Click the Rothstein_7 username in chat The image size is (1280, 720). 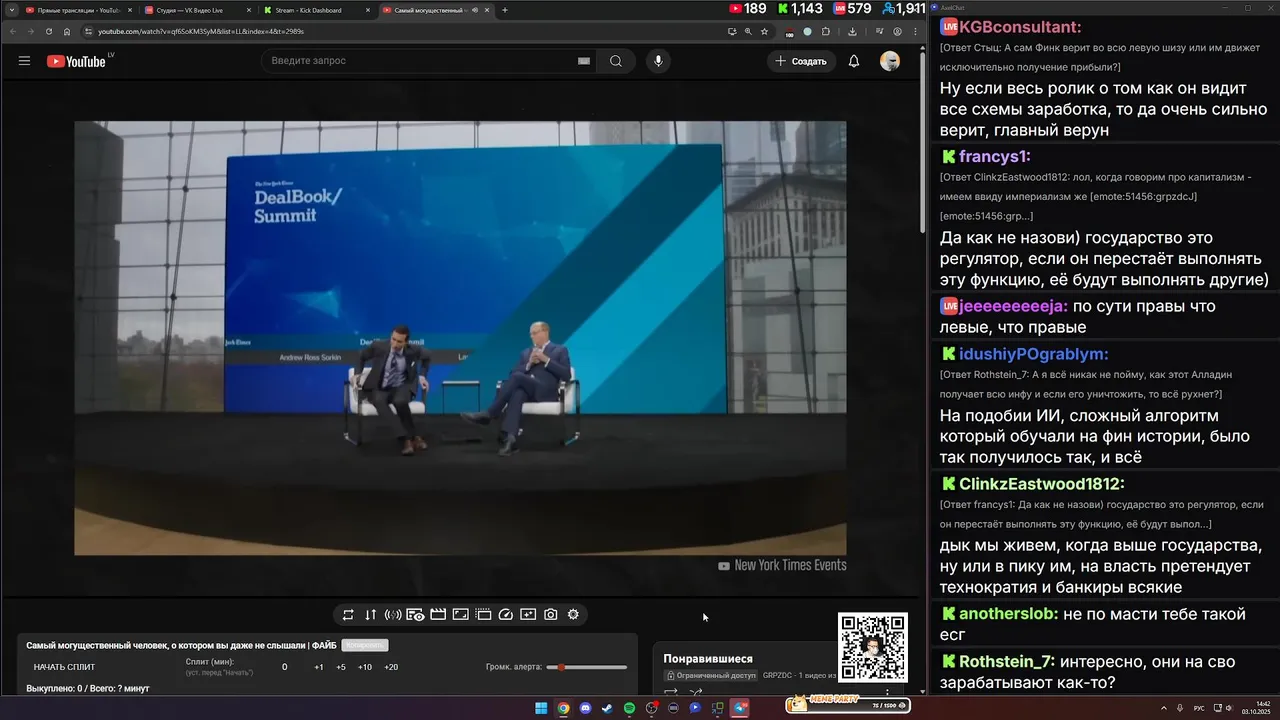(1007, 661)
